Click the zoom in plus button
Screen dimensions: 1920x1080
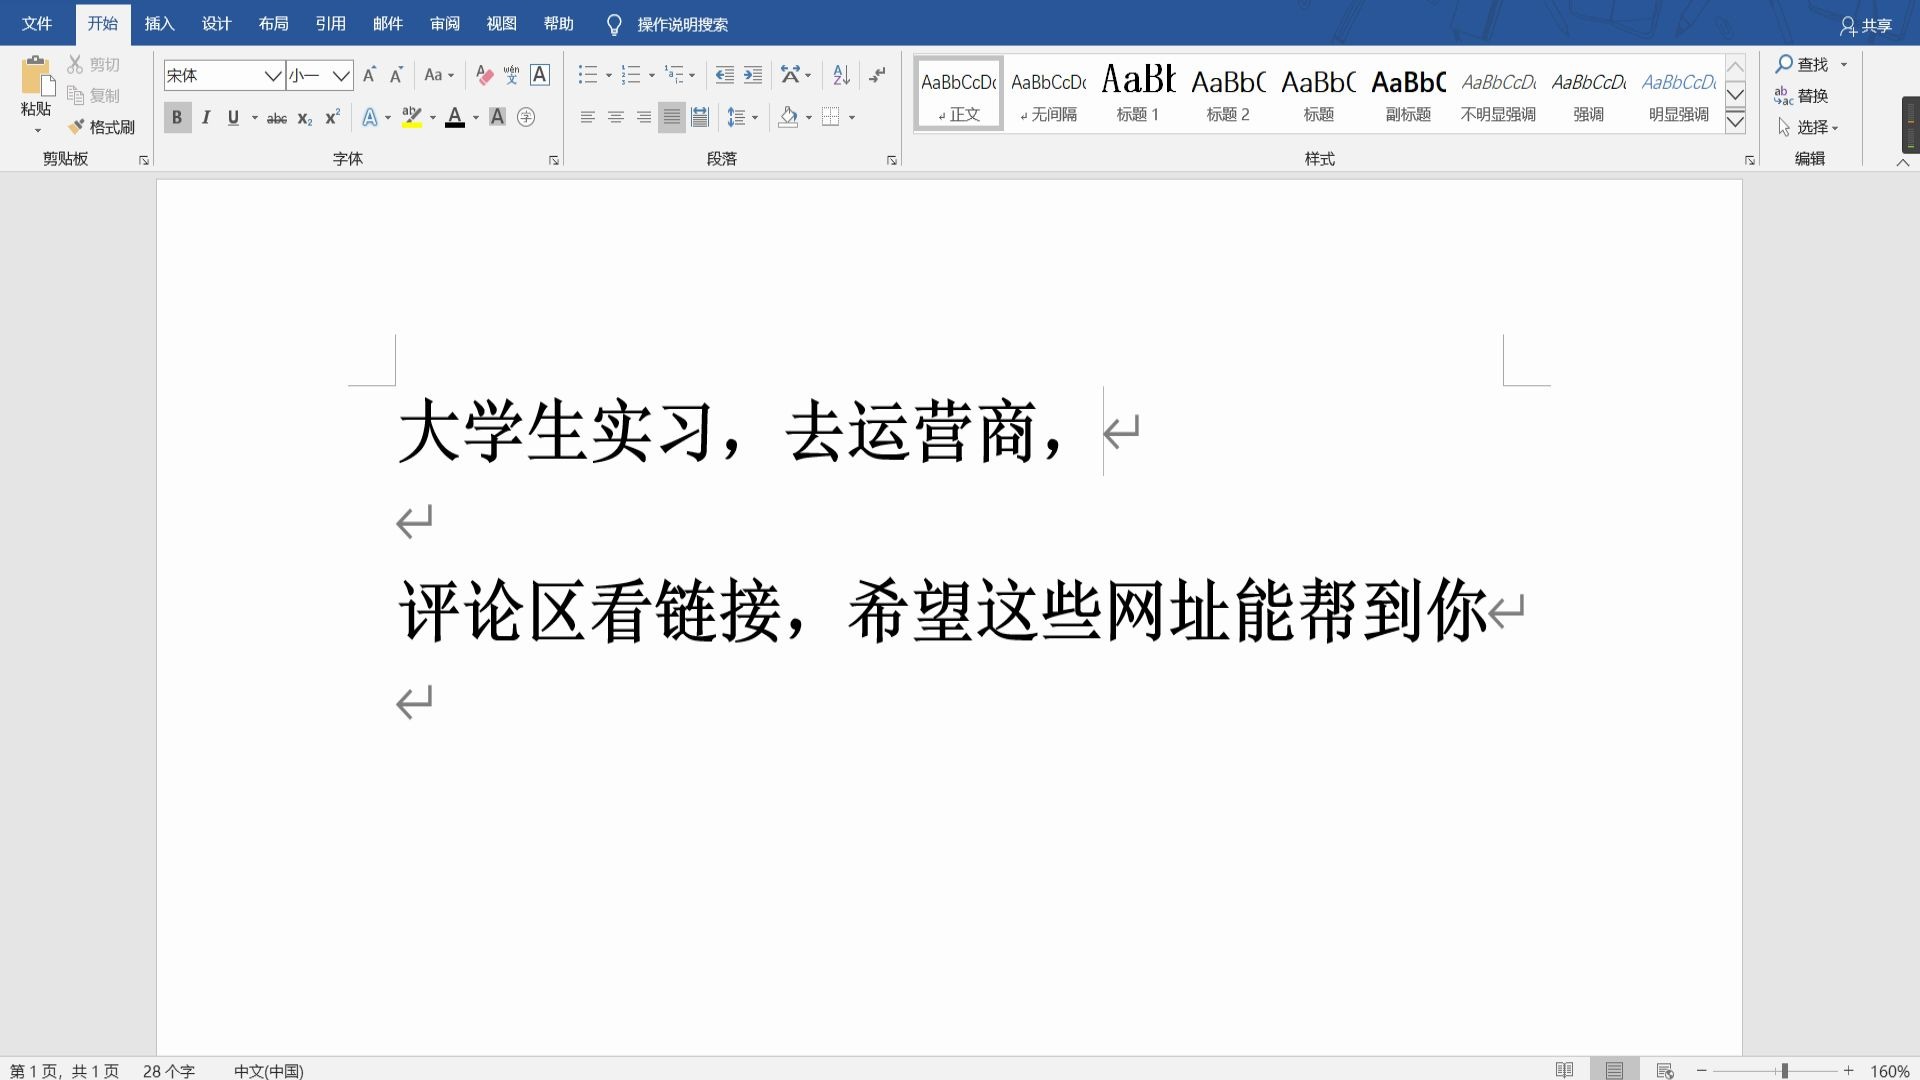[x=1849, y=1071]
